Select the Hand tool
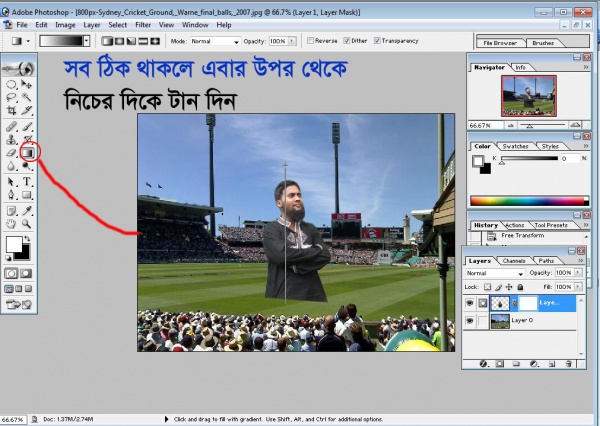 pyautogui.click(x=12, y=224)
